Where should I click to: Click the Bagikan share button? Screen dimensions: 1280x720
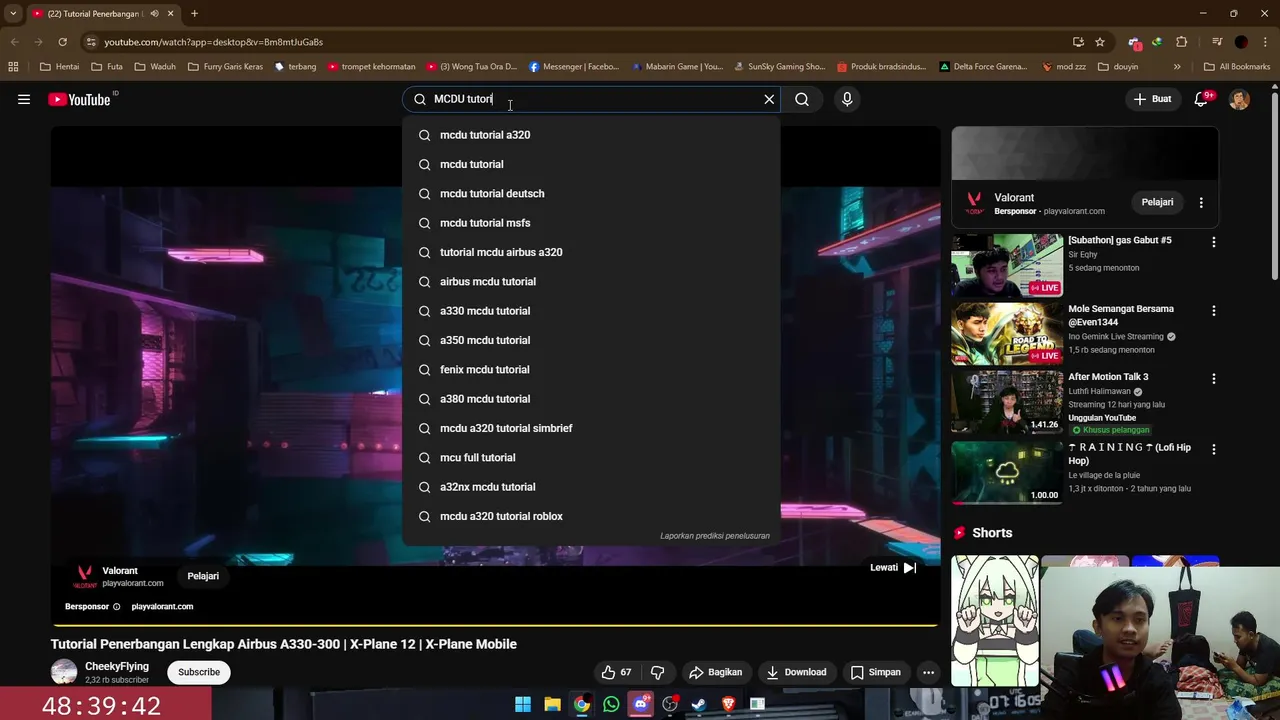[716, 672]
